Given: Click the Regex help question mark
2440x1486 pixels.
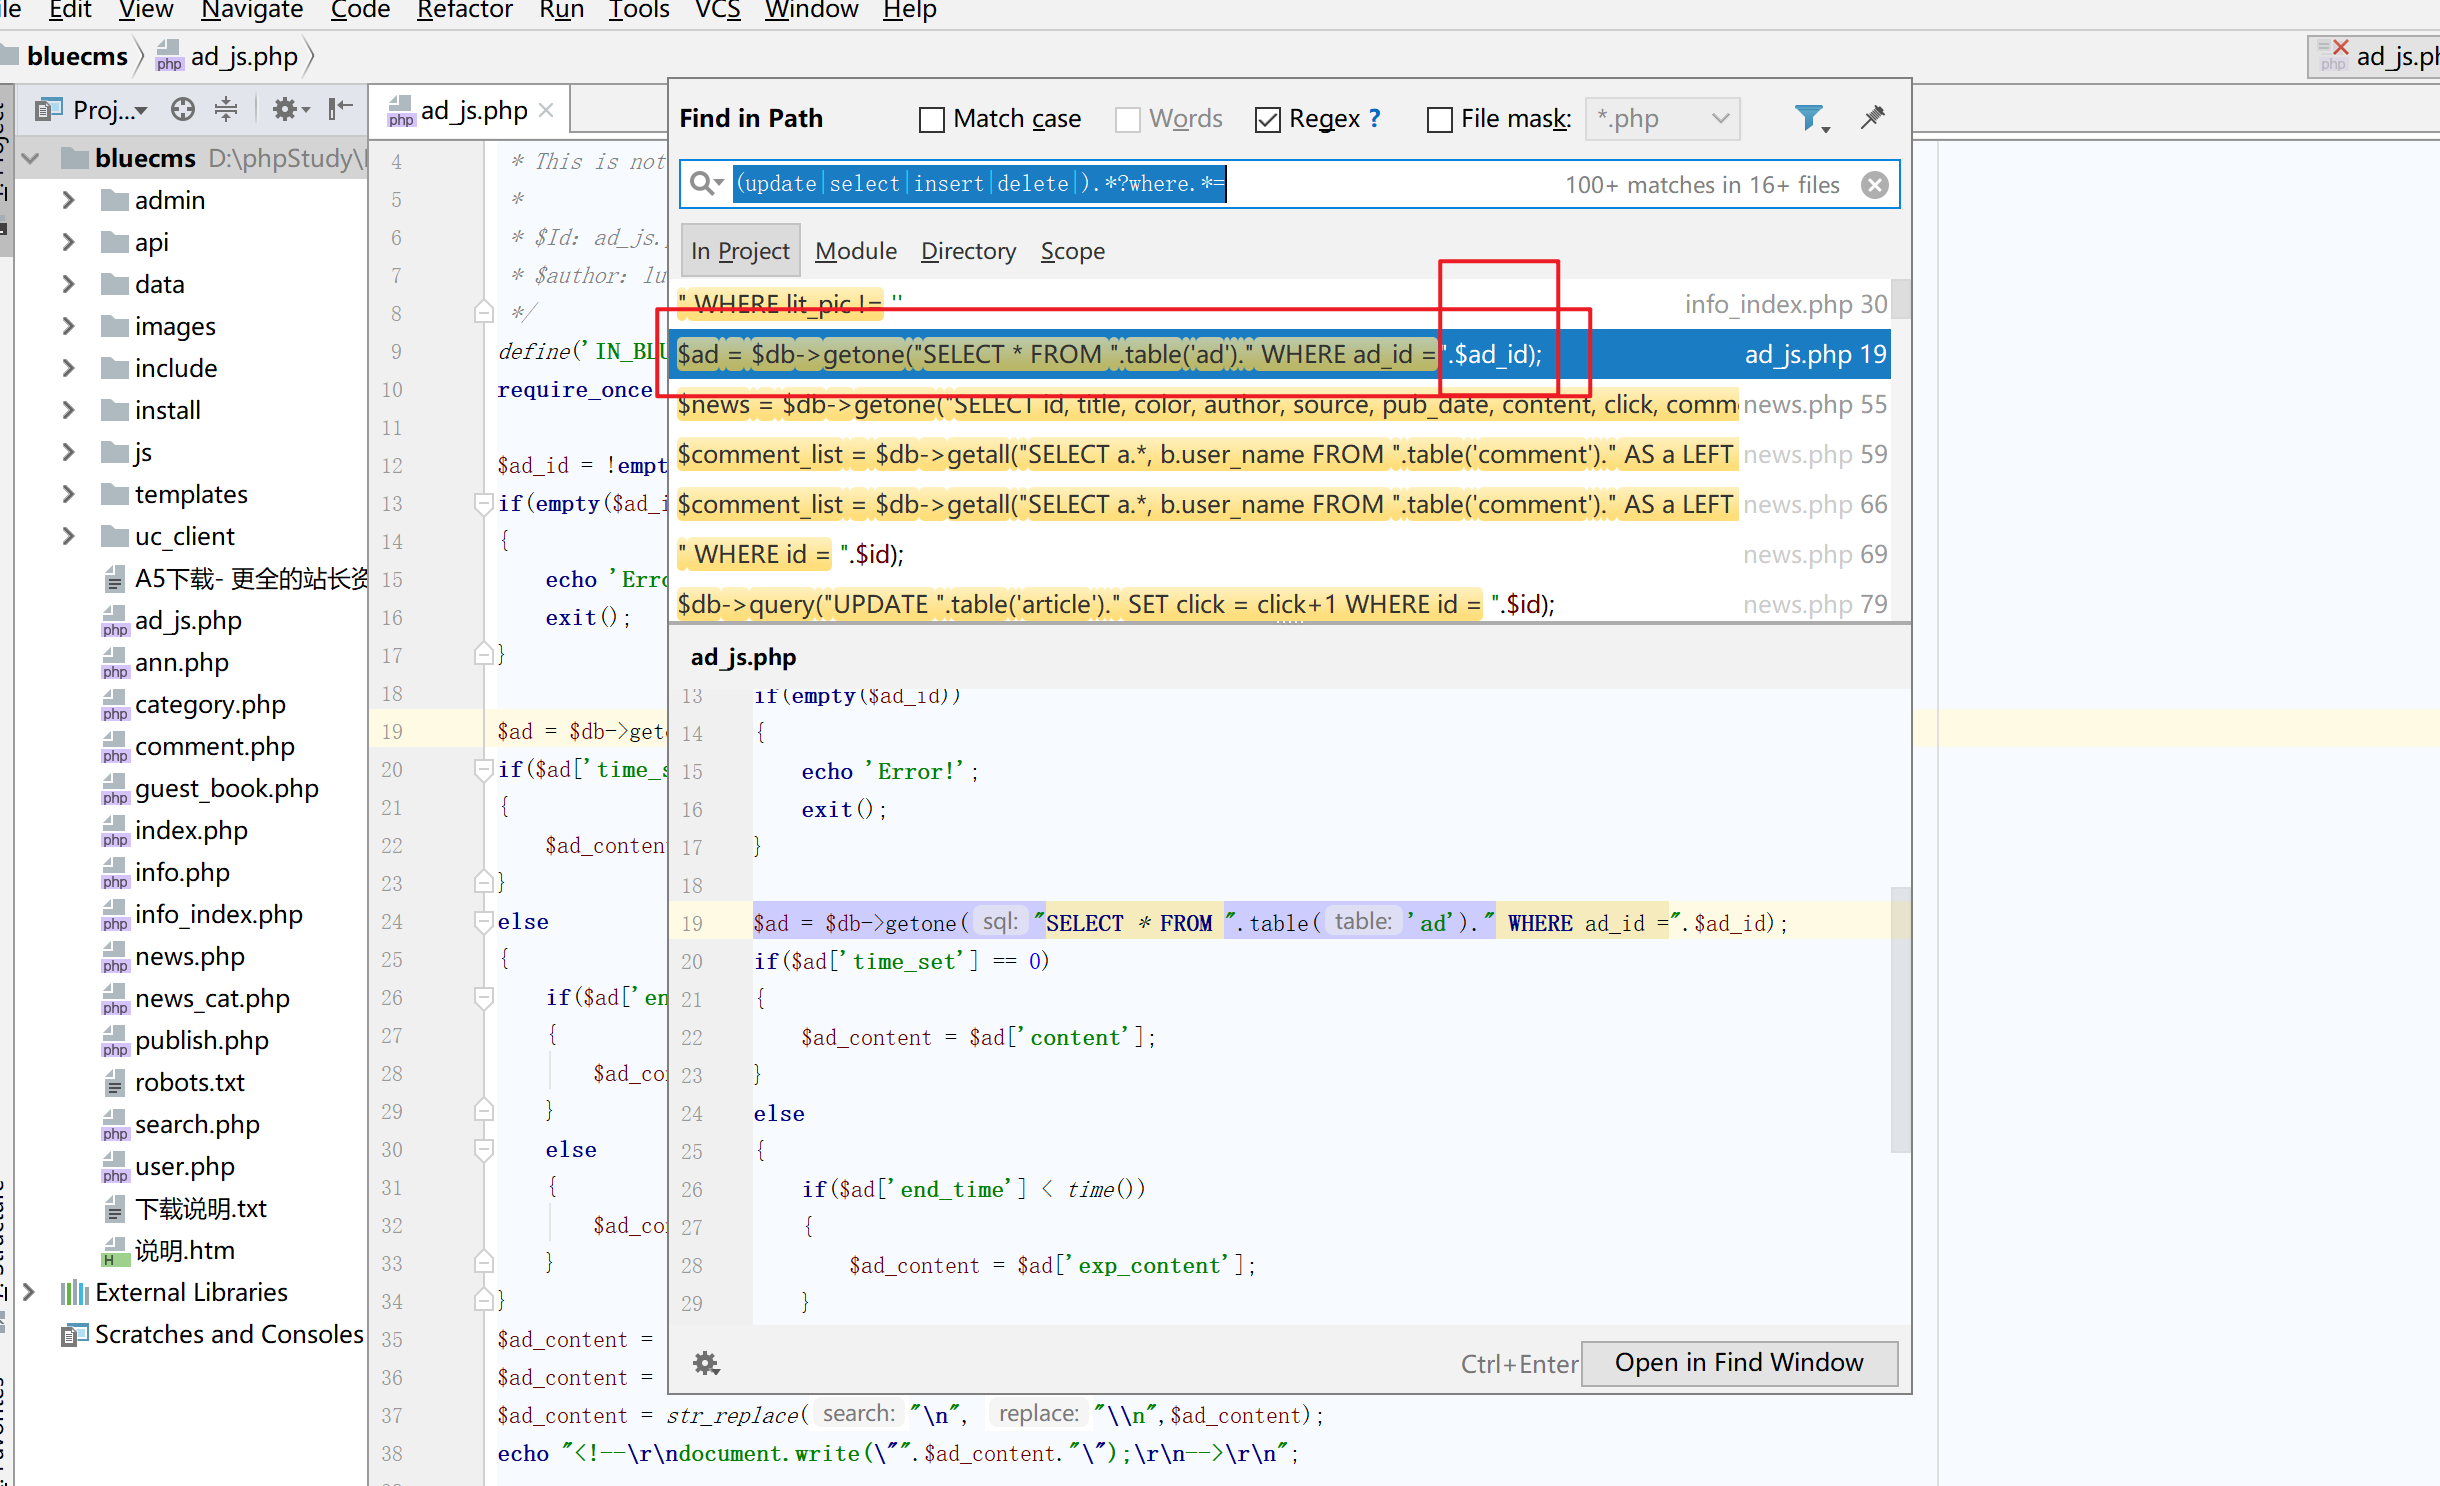Looking at the screenshot, I should pos(1375,118).
